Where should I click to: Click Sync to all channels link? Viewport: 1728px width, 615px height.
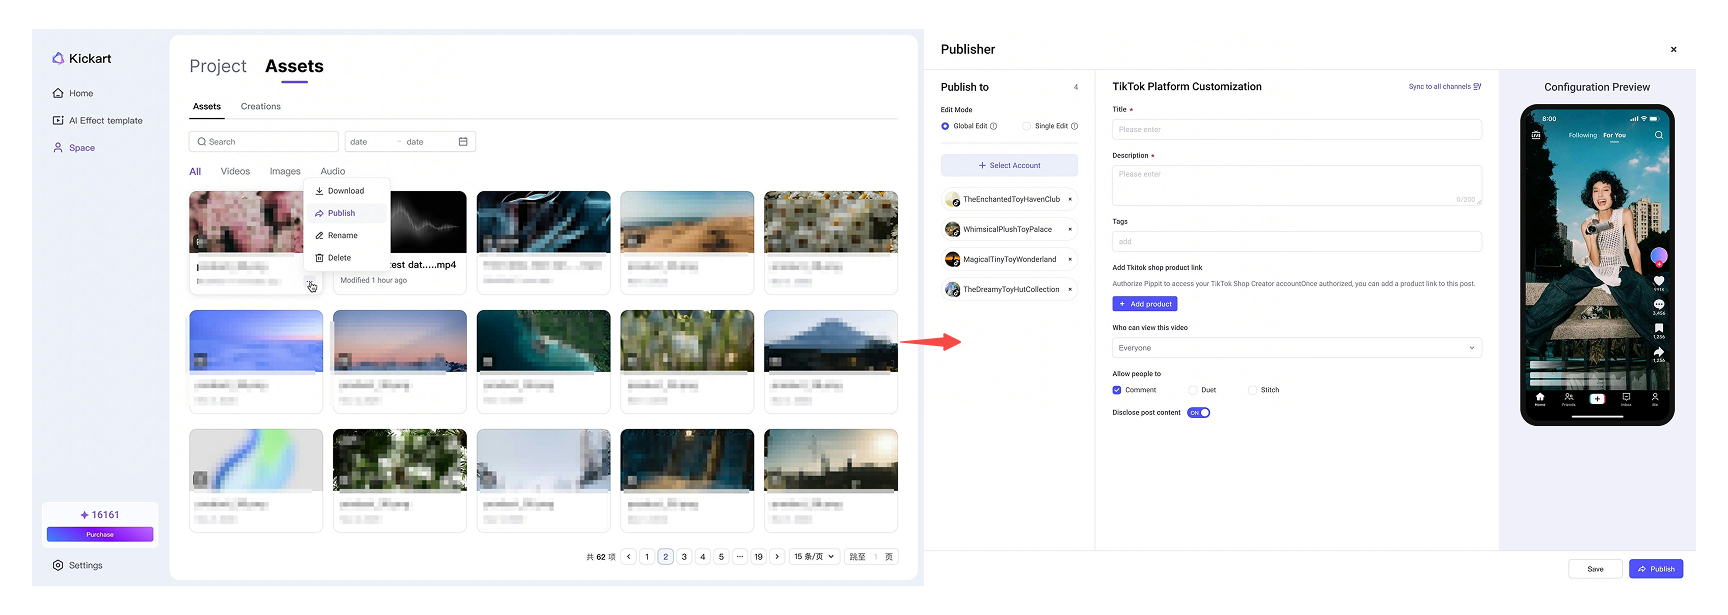(1445, 87)
